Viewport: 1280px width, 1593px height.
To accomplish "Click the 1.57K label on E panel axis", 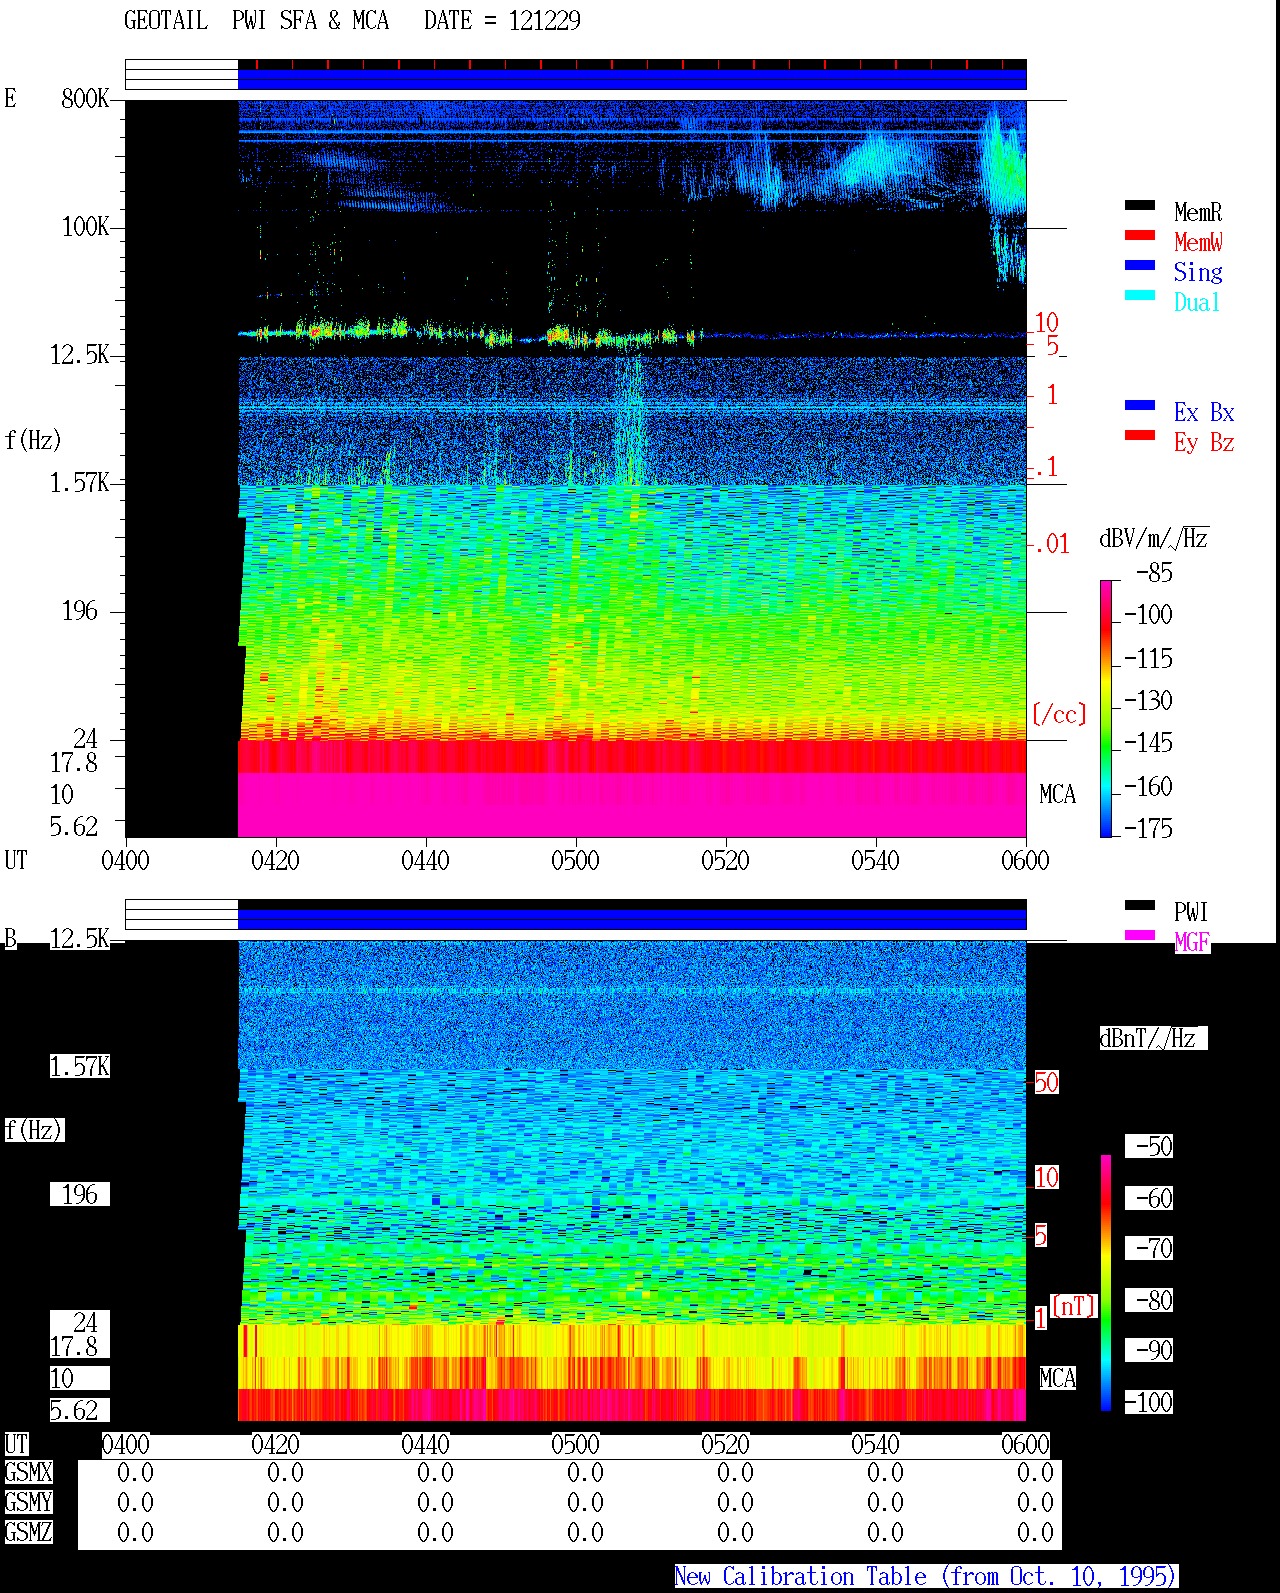I will coord(79,482).
